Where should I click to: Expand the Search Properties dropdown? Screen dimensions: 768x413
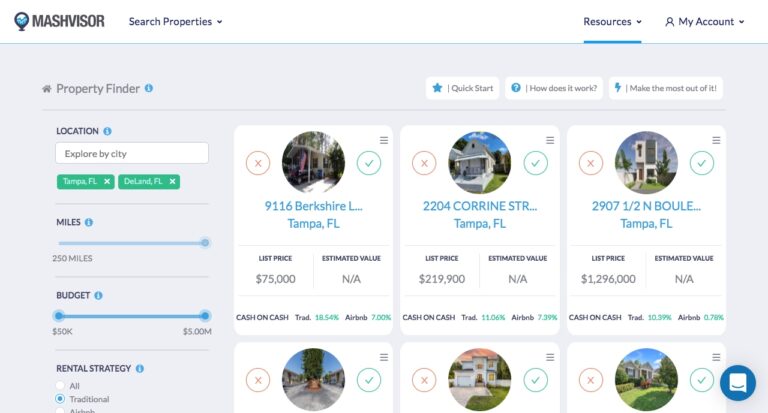(x=175, y=21)
